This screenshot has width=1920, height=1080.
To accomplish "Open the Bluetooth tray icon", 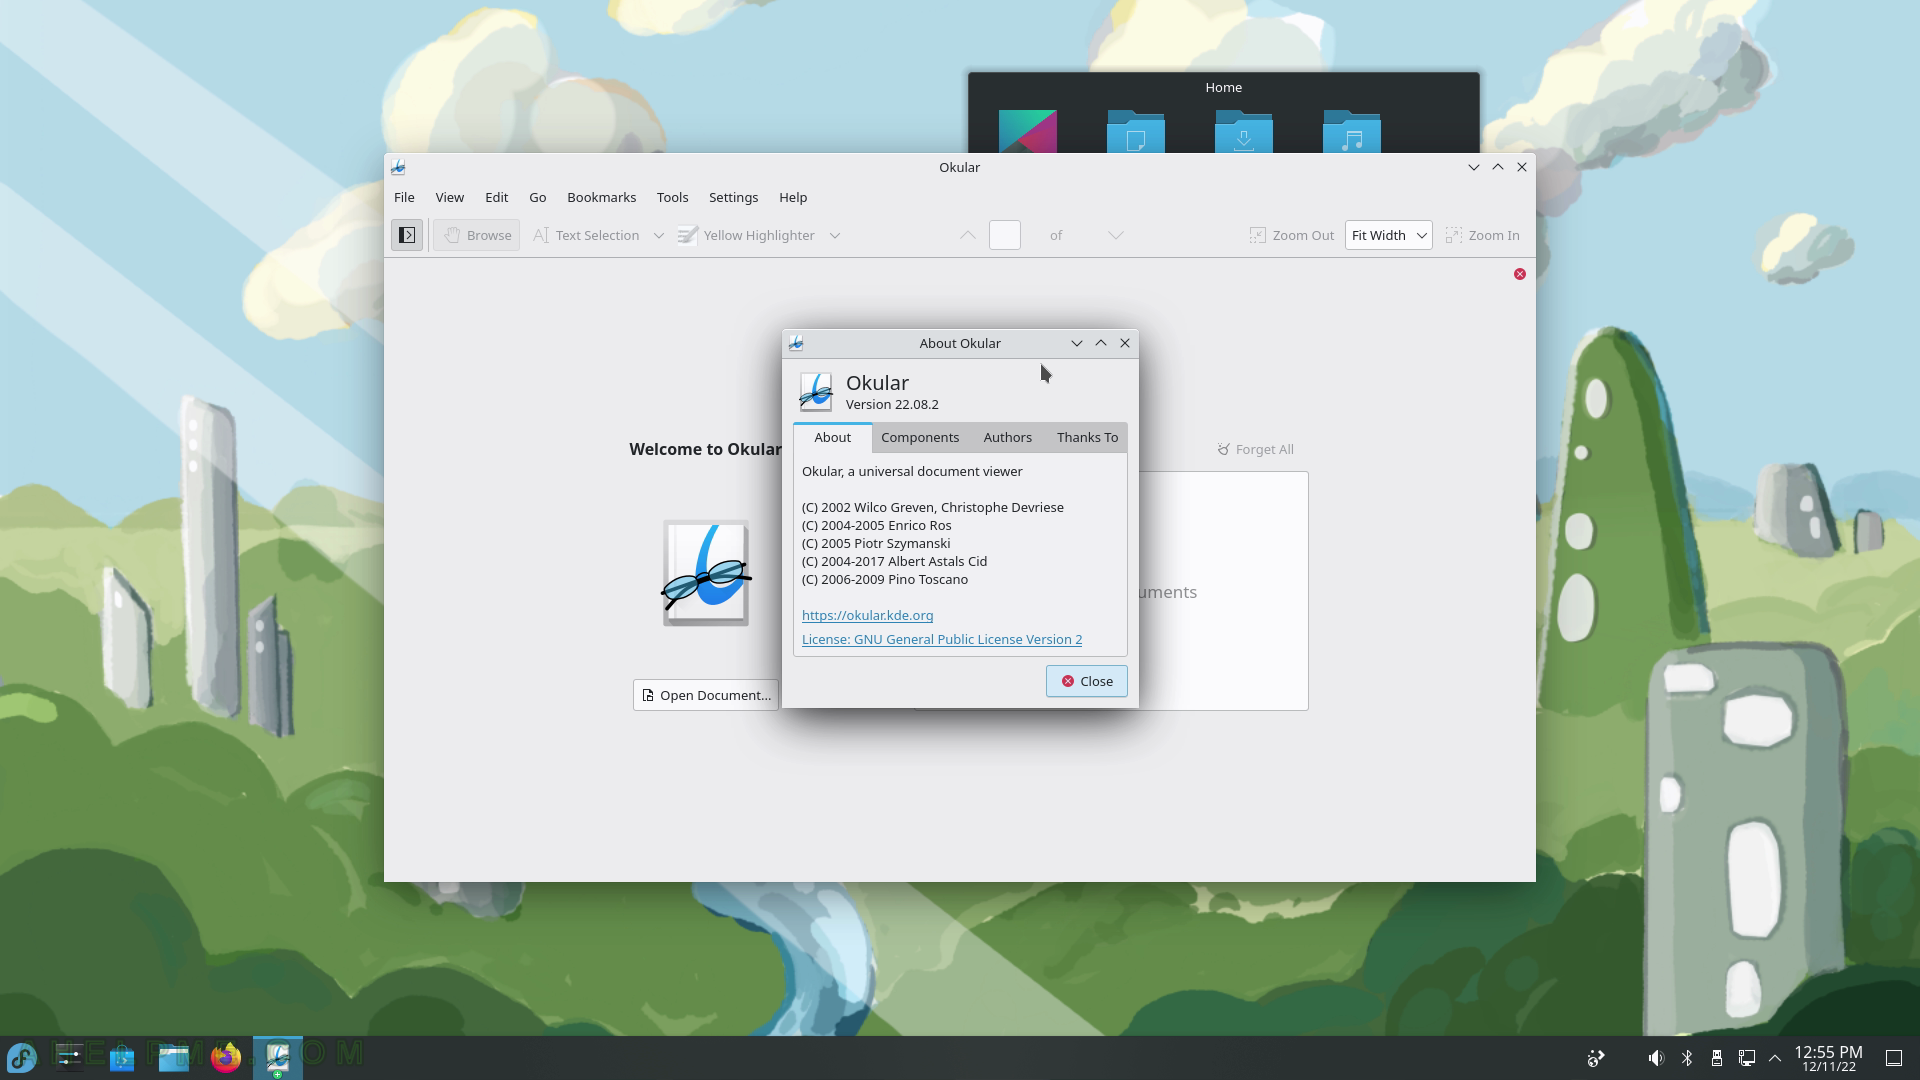I will (1687, 1058).
